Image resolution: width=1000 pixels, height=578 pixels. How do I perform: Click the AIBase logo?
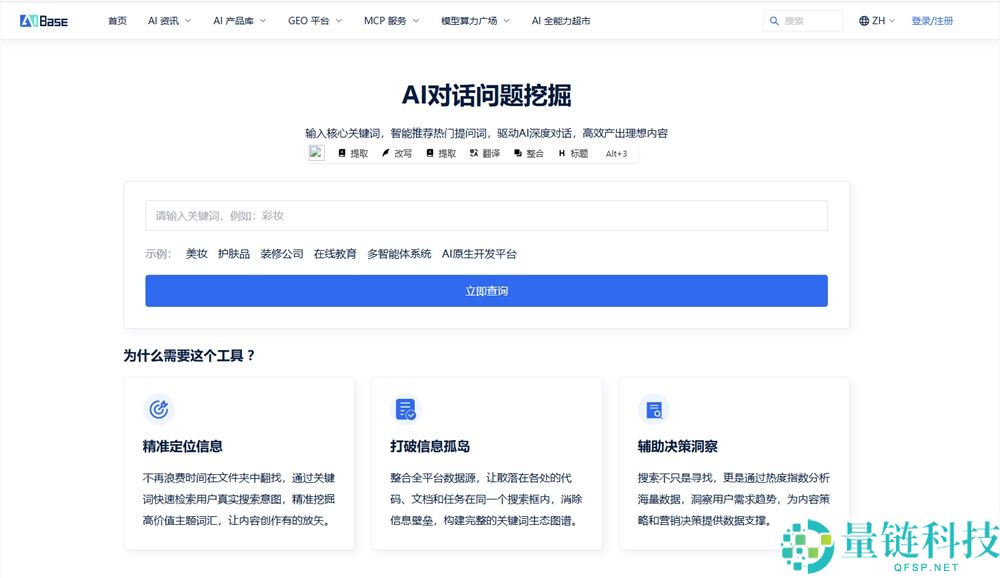43,21
